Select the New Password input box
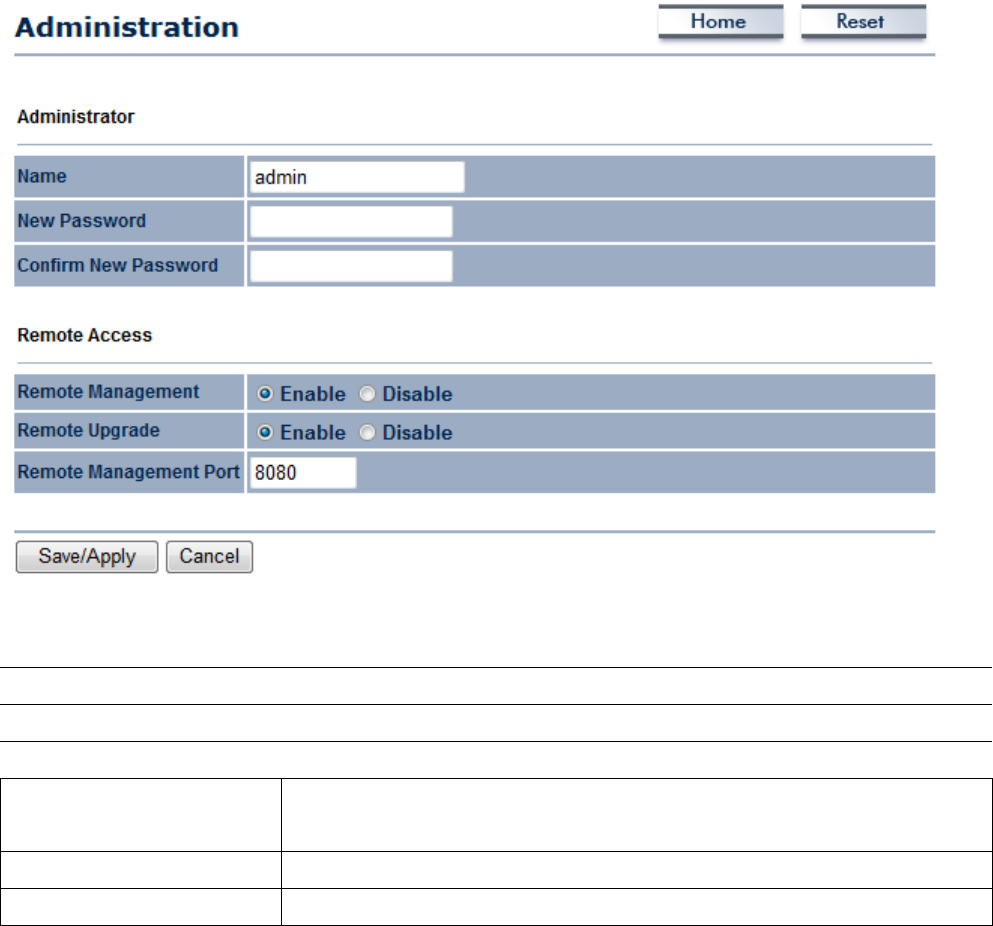Screen dimensions: 993x926 [351, 222]
